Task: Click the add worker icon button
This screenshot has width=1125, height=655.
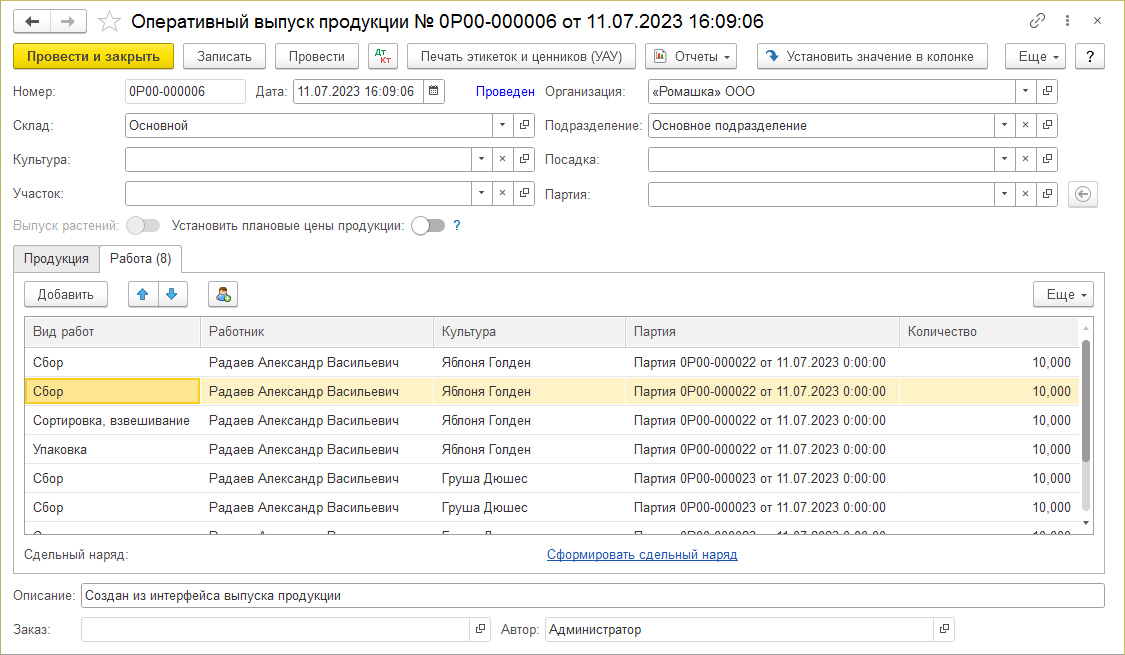Action: pyautogui.click(x=223, y=294)
